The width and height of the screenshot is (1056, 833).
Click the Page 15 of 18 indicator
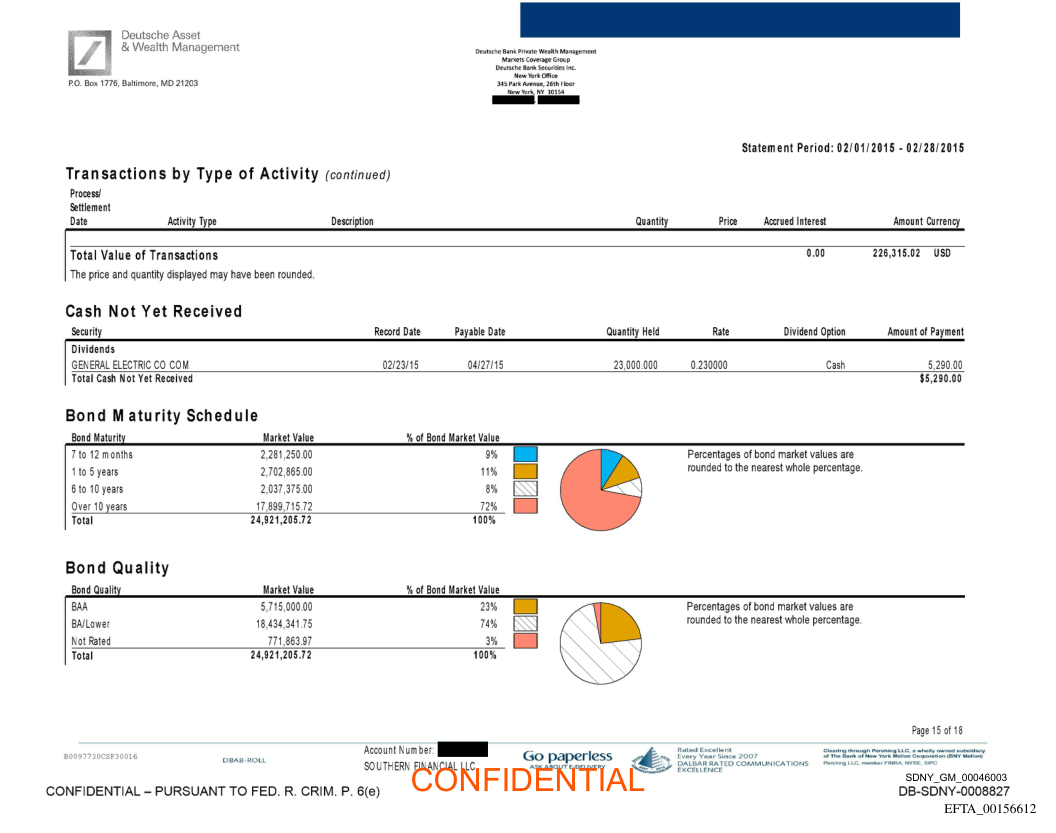click(x=937, y=730)
